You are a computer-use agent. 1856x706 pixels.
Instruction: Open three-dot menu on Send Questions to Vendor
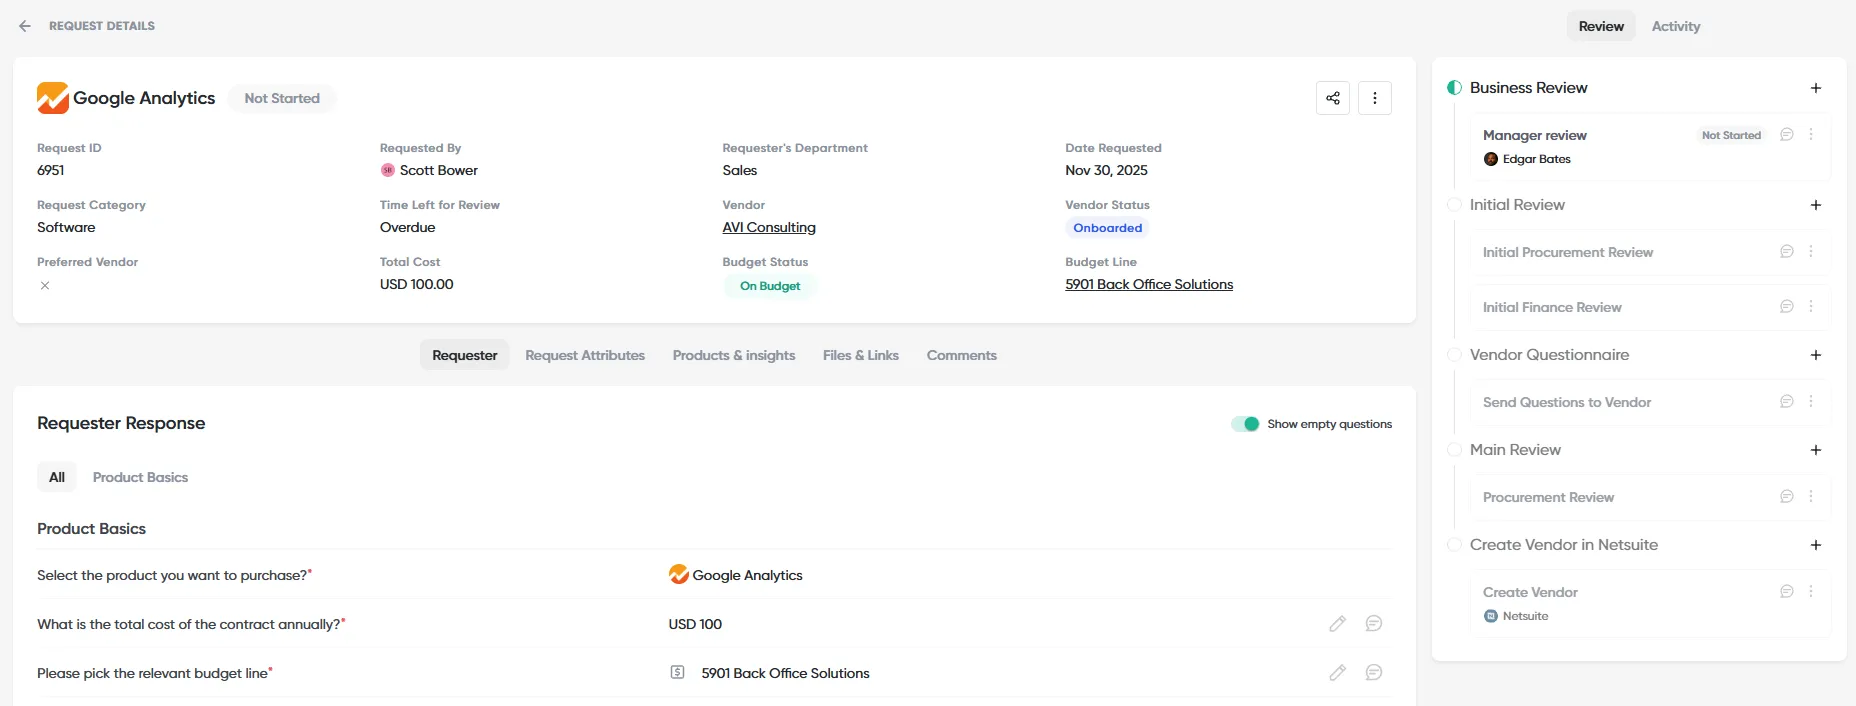coord(1811,401)
